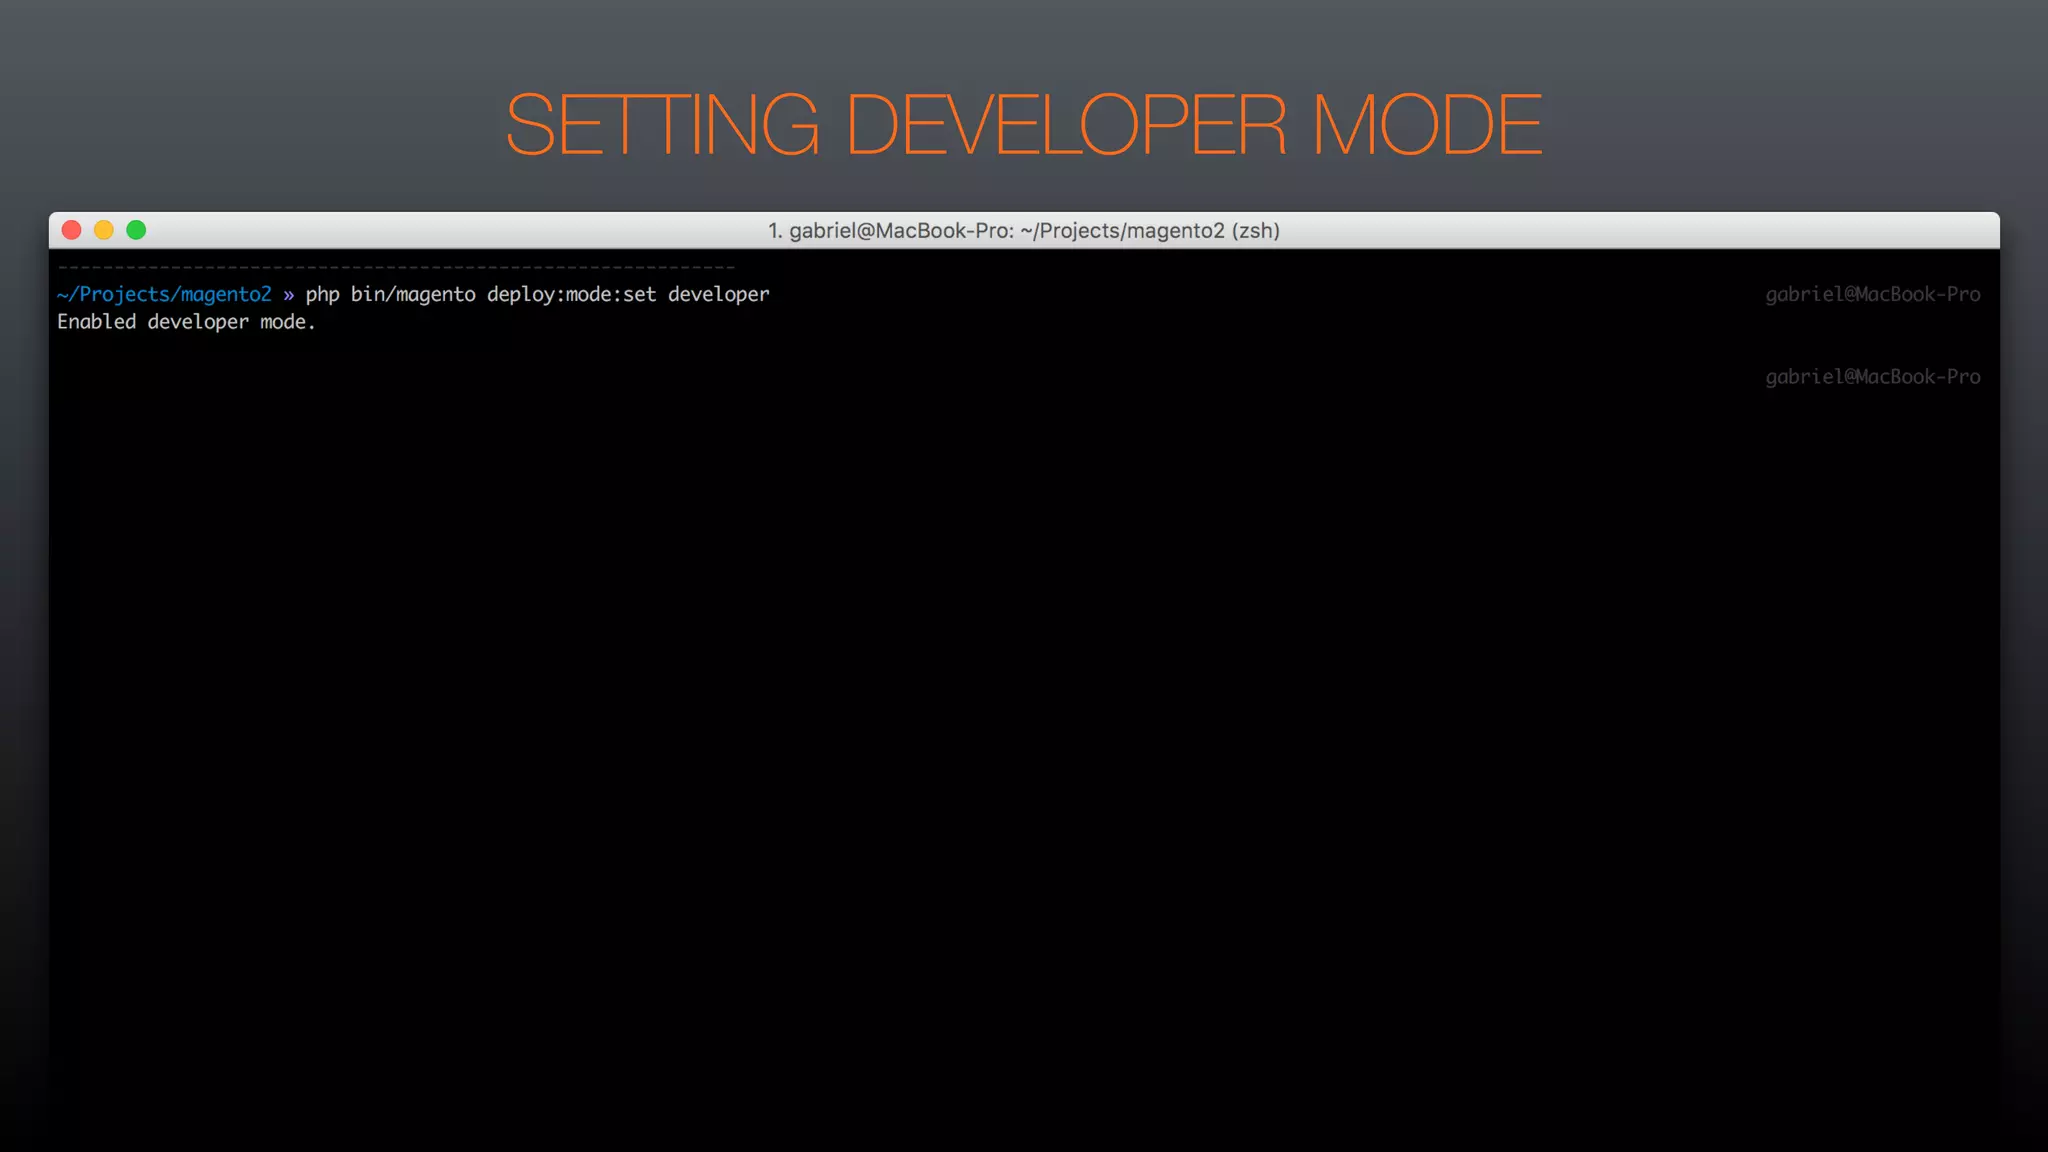Image resolution: width=2048 pixels, height=1152 pixels.
Task: Click the '»' prompt symbol
Action: coord(288,295)
